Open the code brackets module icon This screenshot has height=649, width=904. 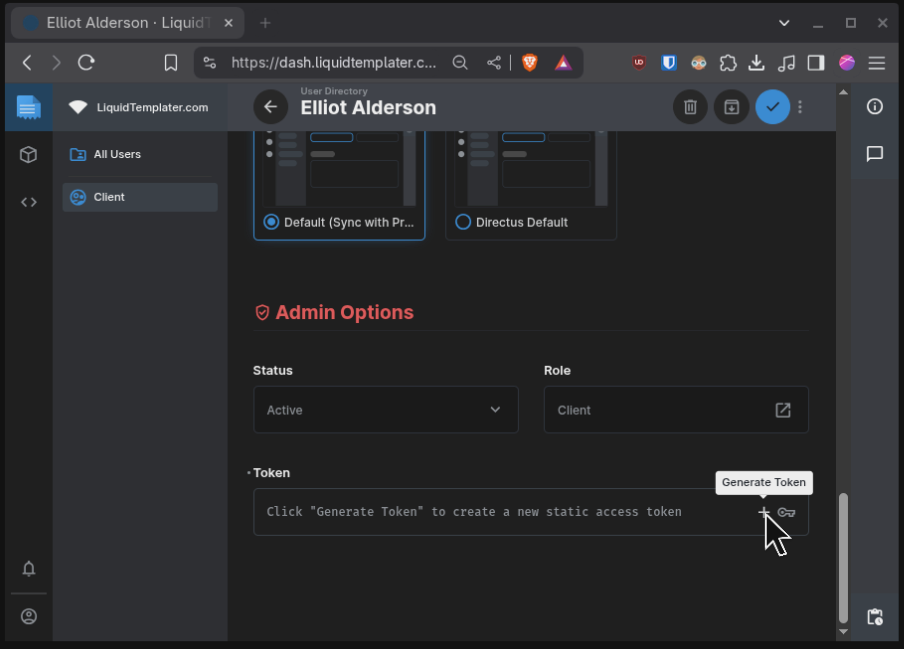pos(29,202)
